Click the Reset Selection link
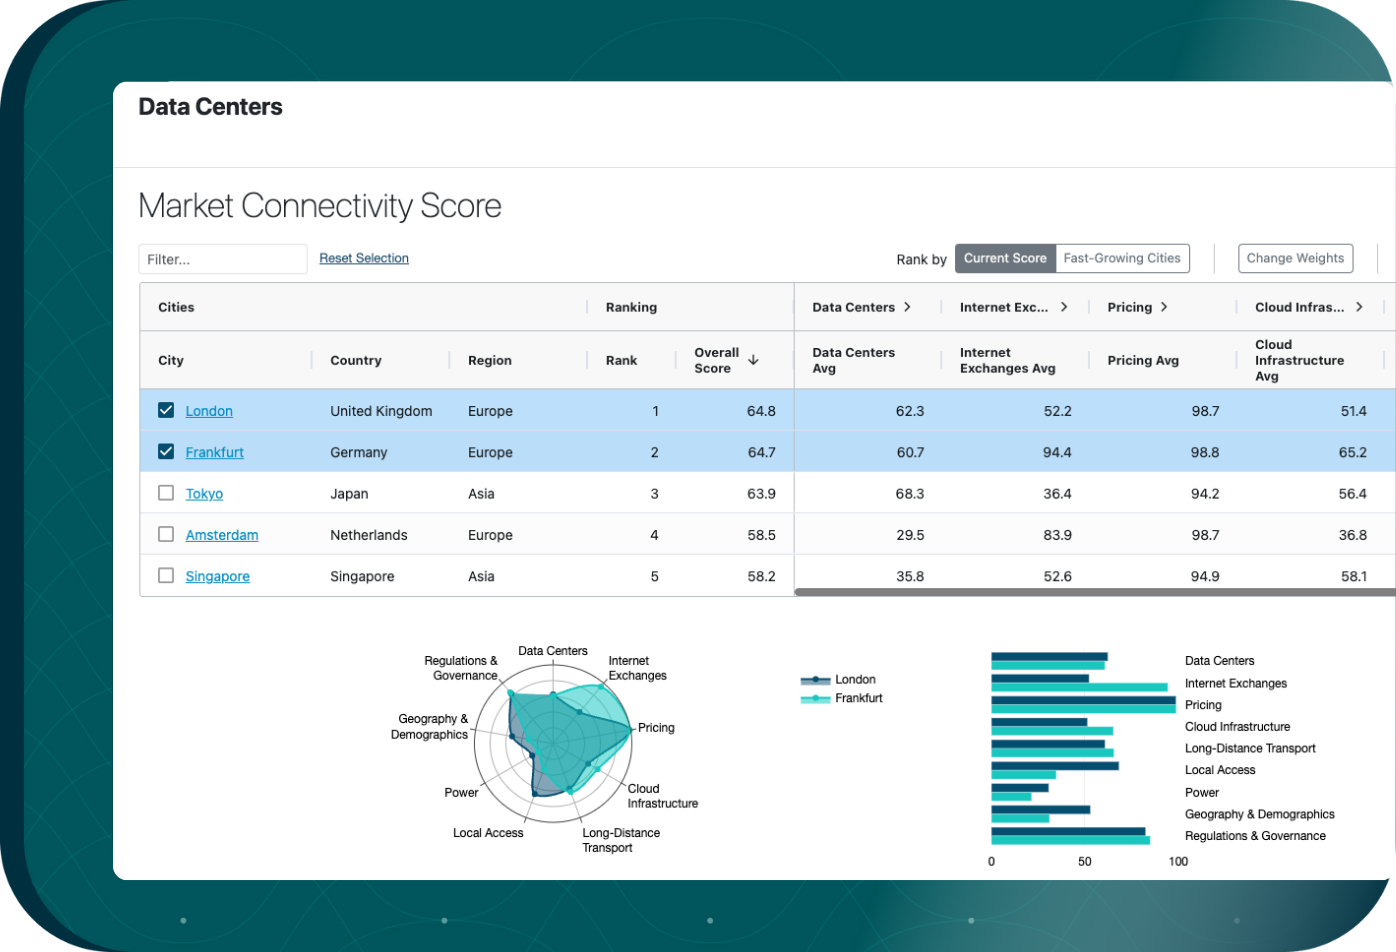1396x952 pixels. click(x=364, y=258)
